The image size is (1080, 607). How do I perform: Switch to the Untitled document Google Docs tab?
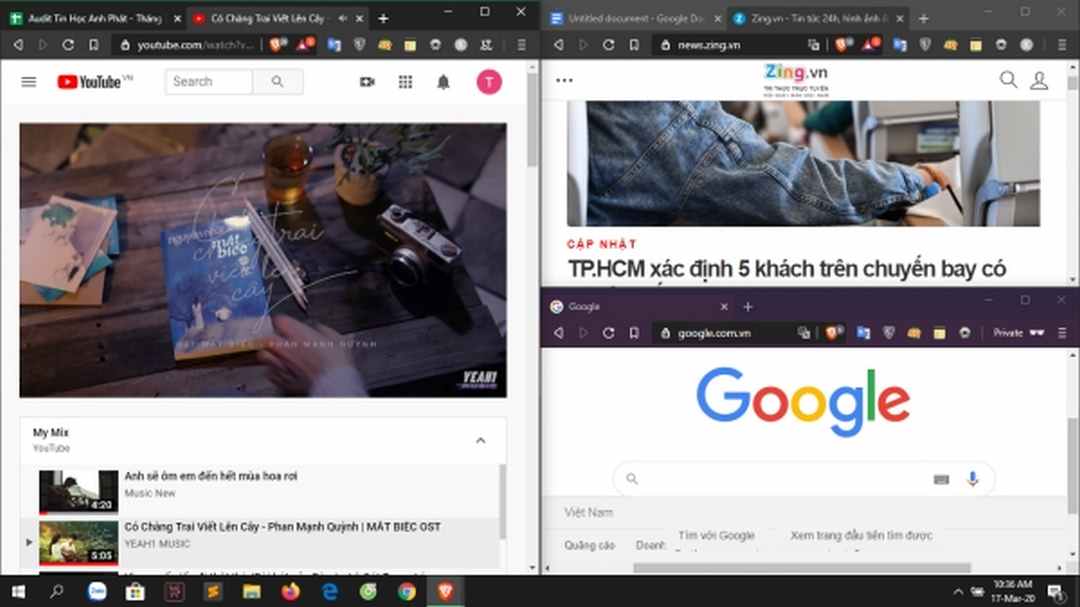coord(634,19)
